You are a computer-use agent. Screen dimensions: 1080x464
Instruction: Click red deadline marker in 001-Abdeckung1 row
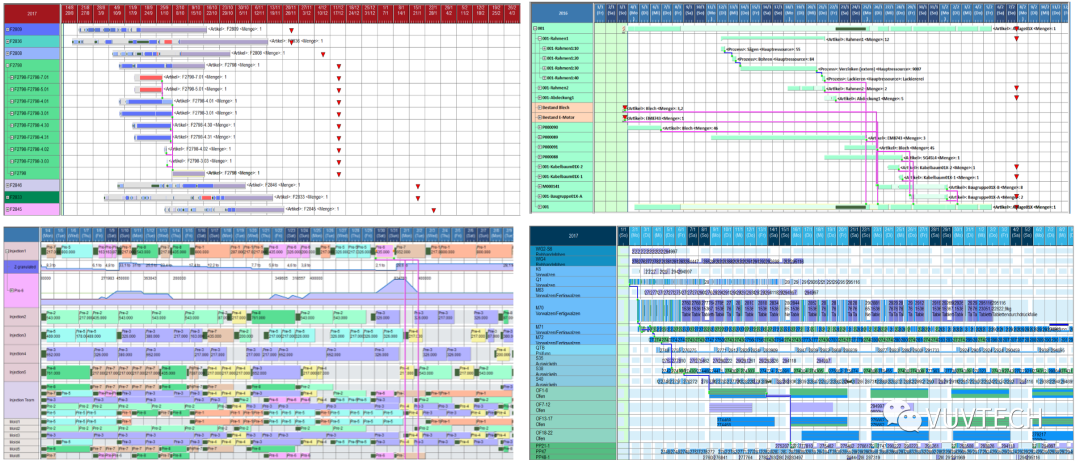[x=1016, y=99]
